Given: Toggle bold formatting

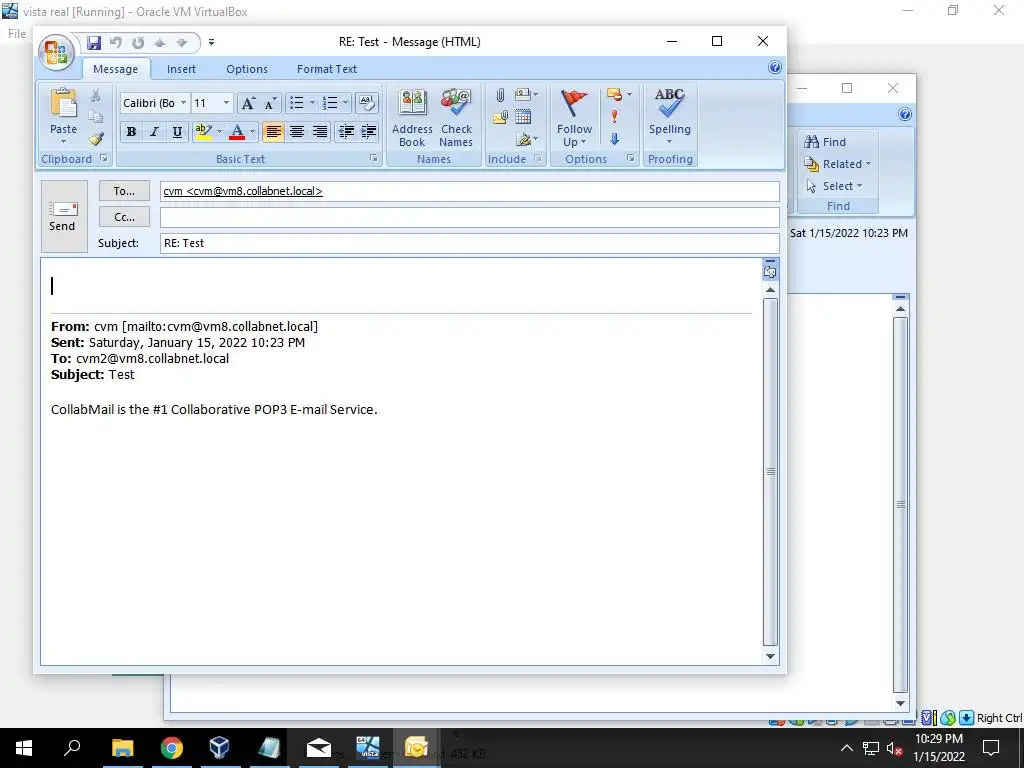Looking at the screenshot, I should pyautogui.click(x=131, y=132).
